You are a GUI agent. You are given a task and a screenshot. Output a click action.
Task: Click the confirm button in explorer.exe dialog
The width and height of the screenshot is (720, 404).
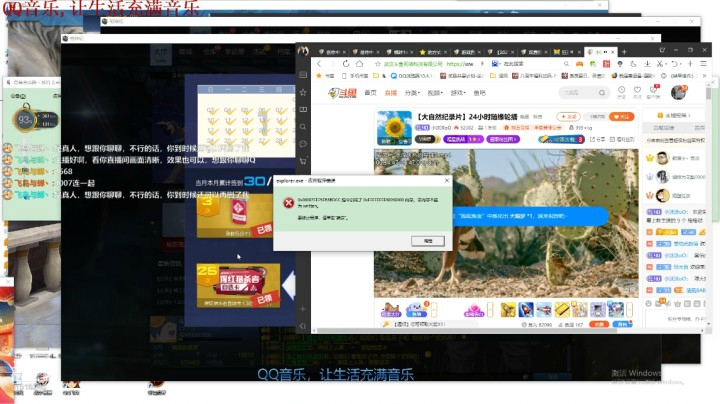(428, 241)
